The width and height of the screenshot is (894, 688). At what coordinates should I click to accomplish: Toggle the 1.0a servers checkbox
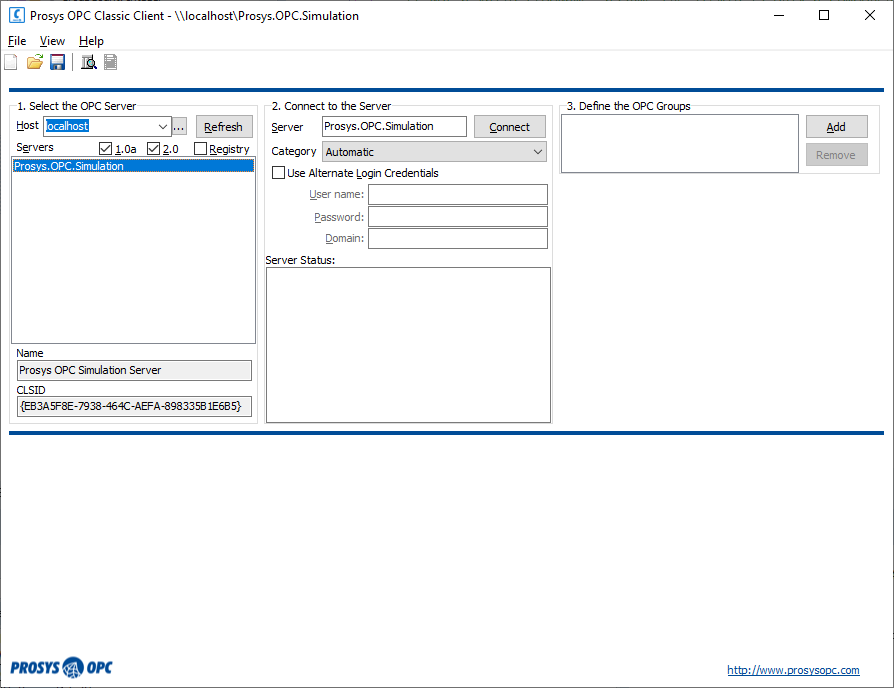pos(105,149)
